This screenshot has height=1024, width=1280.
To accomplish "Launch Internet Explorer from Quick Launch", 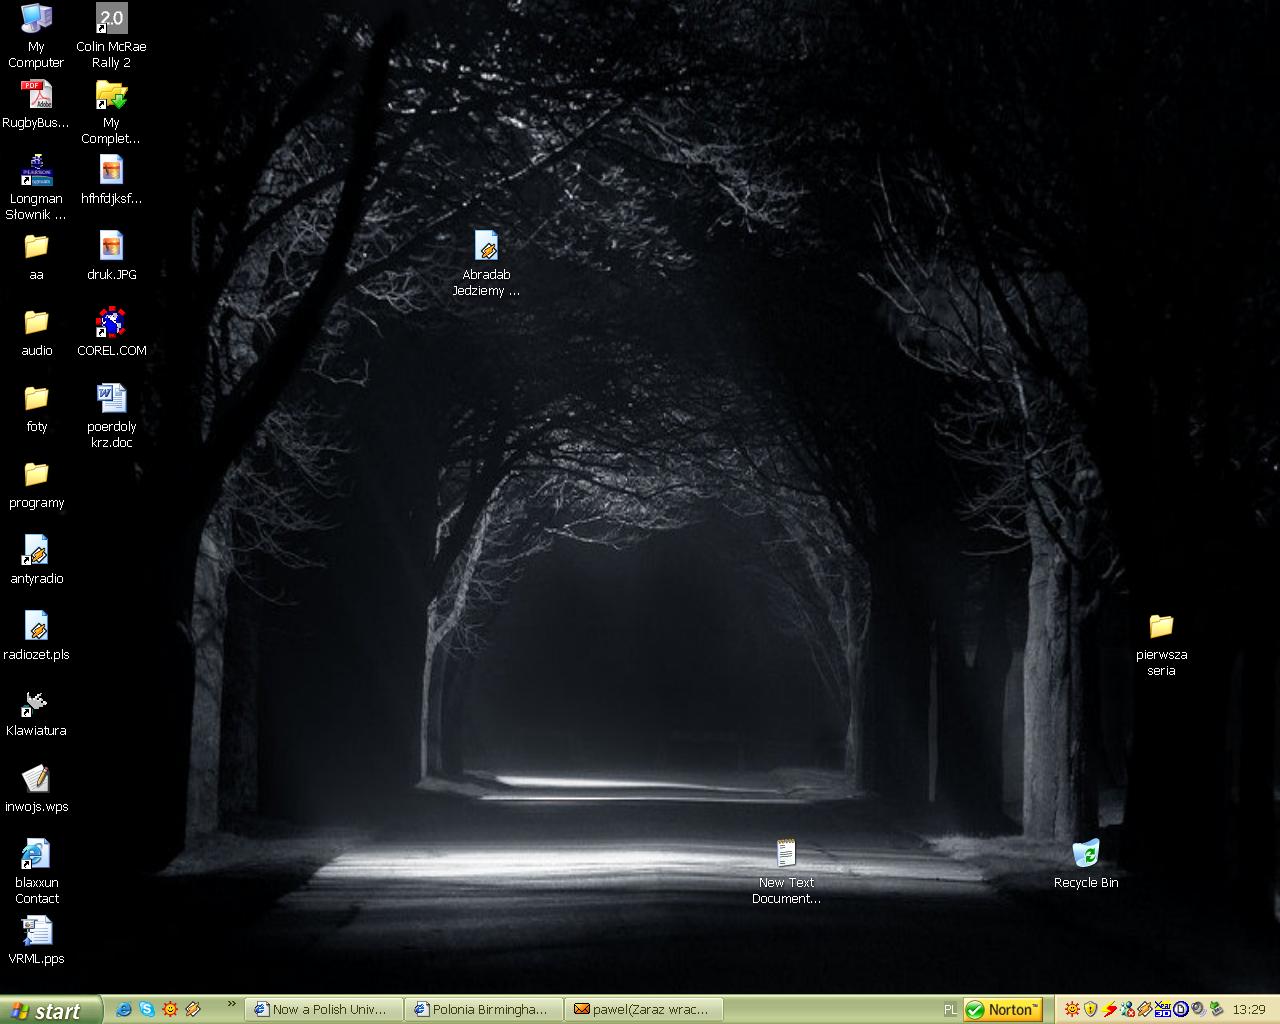I will pyautogui.click(x=124, y=1010).
